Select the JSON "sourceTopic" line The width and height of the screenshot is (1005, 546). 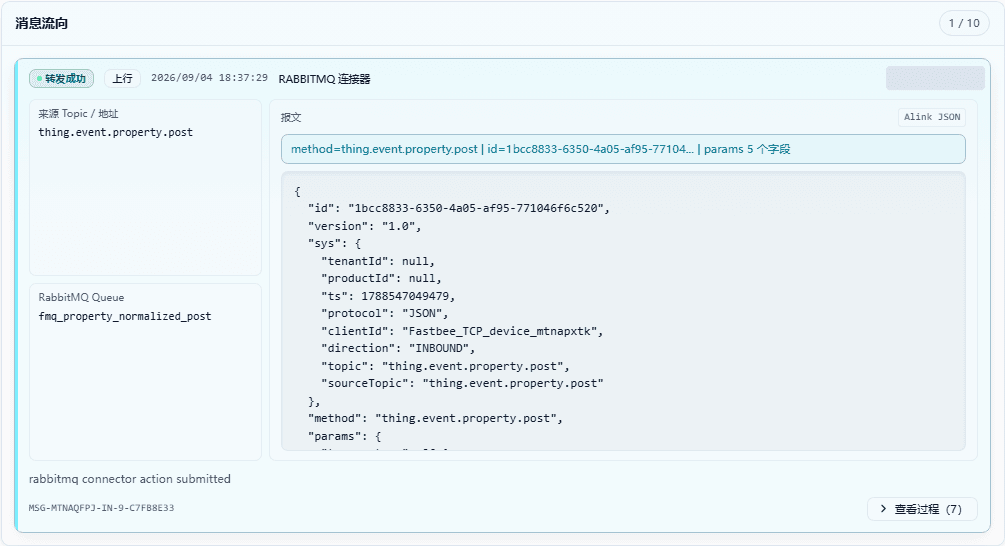(x=462, y=383)
